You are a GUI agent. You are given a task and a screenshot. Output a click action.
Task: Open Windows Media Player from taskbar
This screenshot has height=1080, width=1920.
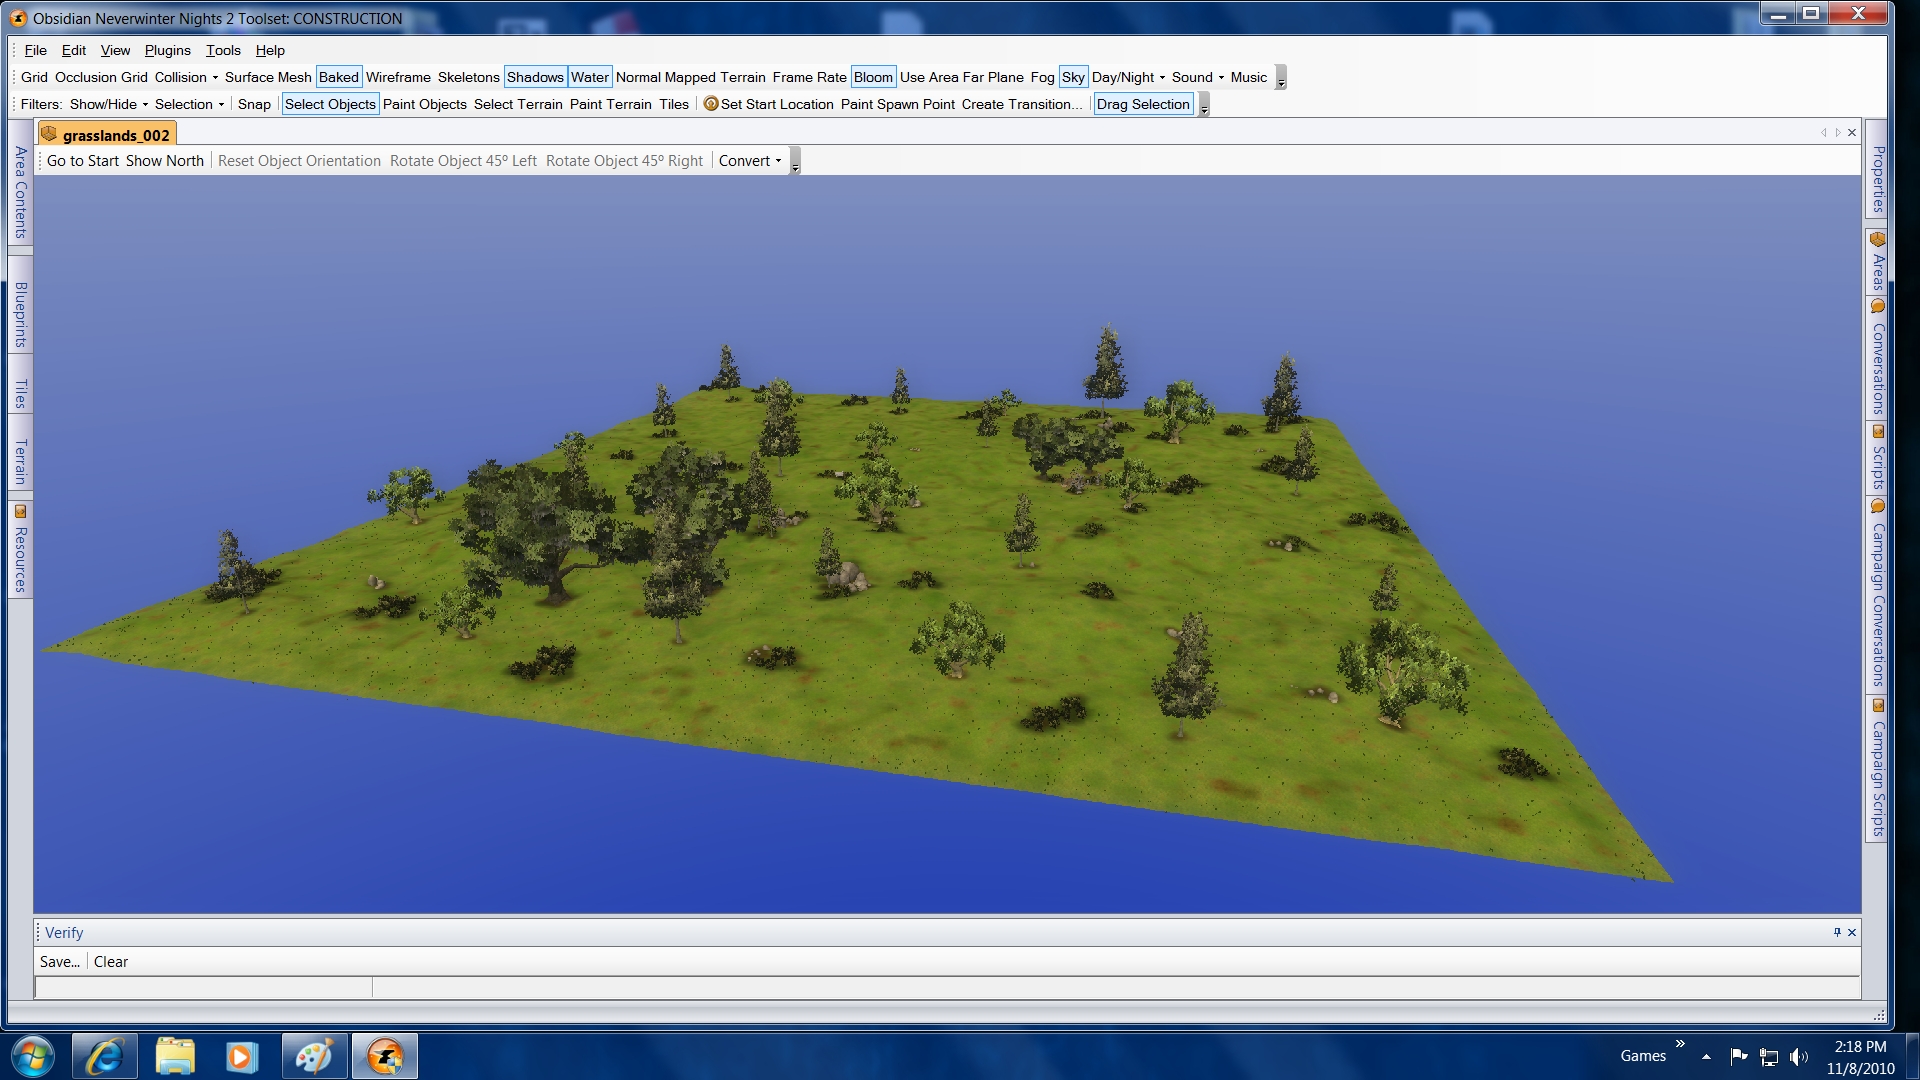click(x=241, y=1056)
